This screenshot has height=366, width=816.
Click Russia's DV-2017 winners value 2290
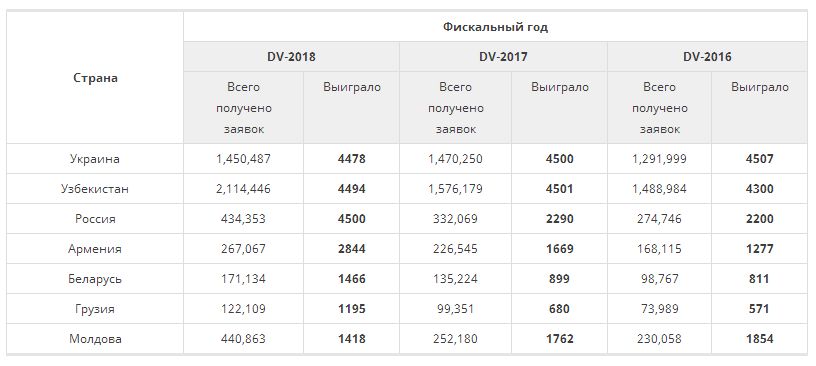559,219
